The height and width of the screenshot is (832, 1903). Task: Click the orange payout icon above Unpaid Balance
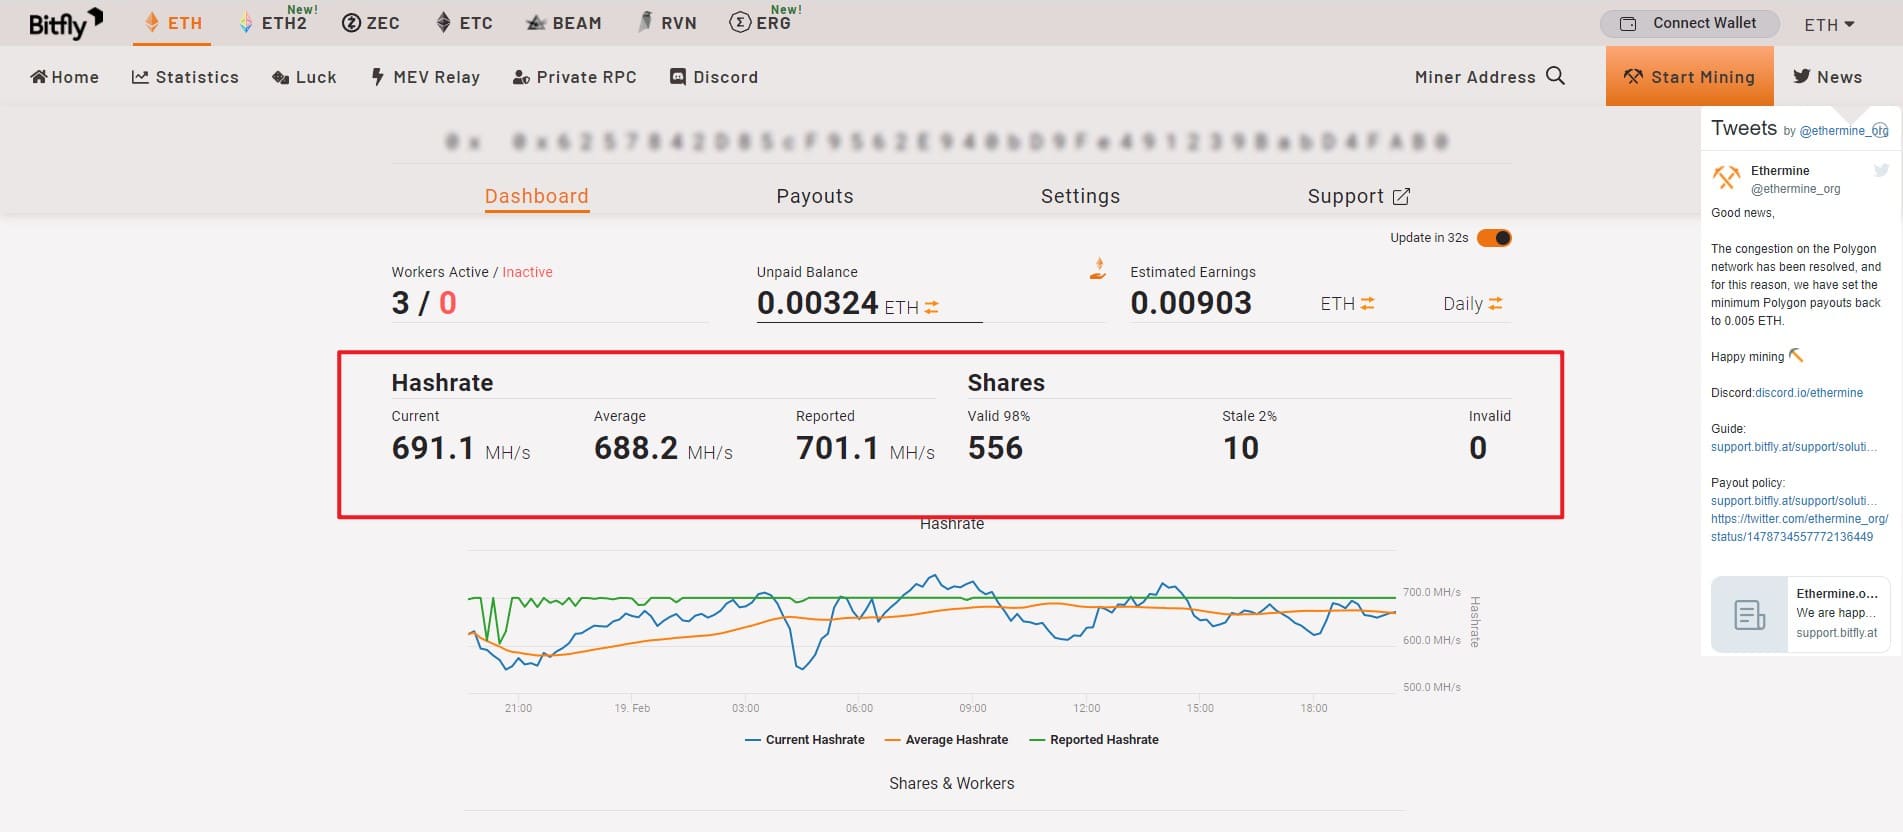point(1097,267)
